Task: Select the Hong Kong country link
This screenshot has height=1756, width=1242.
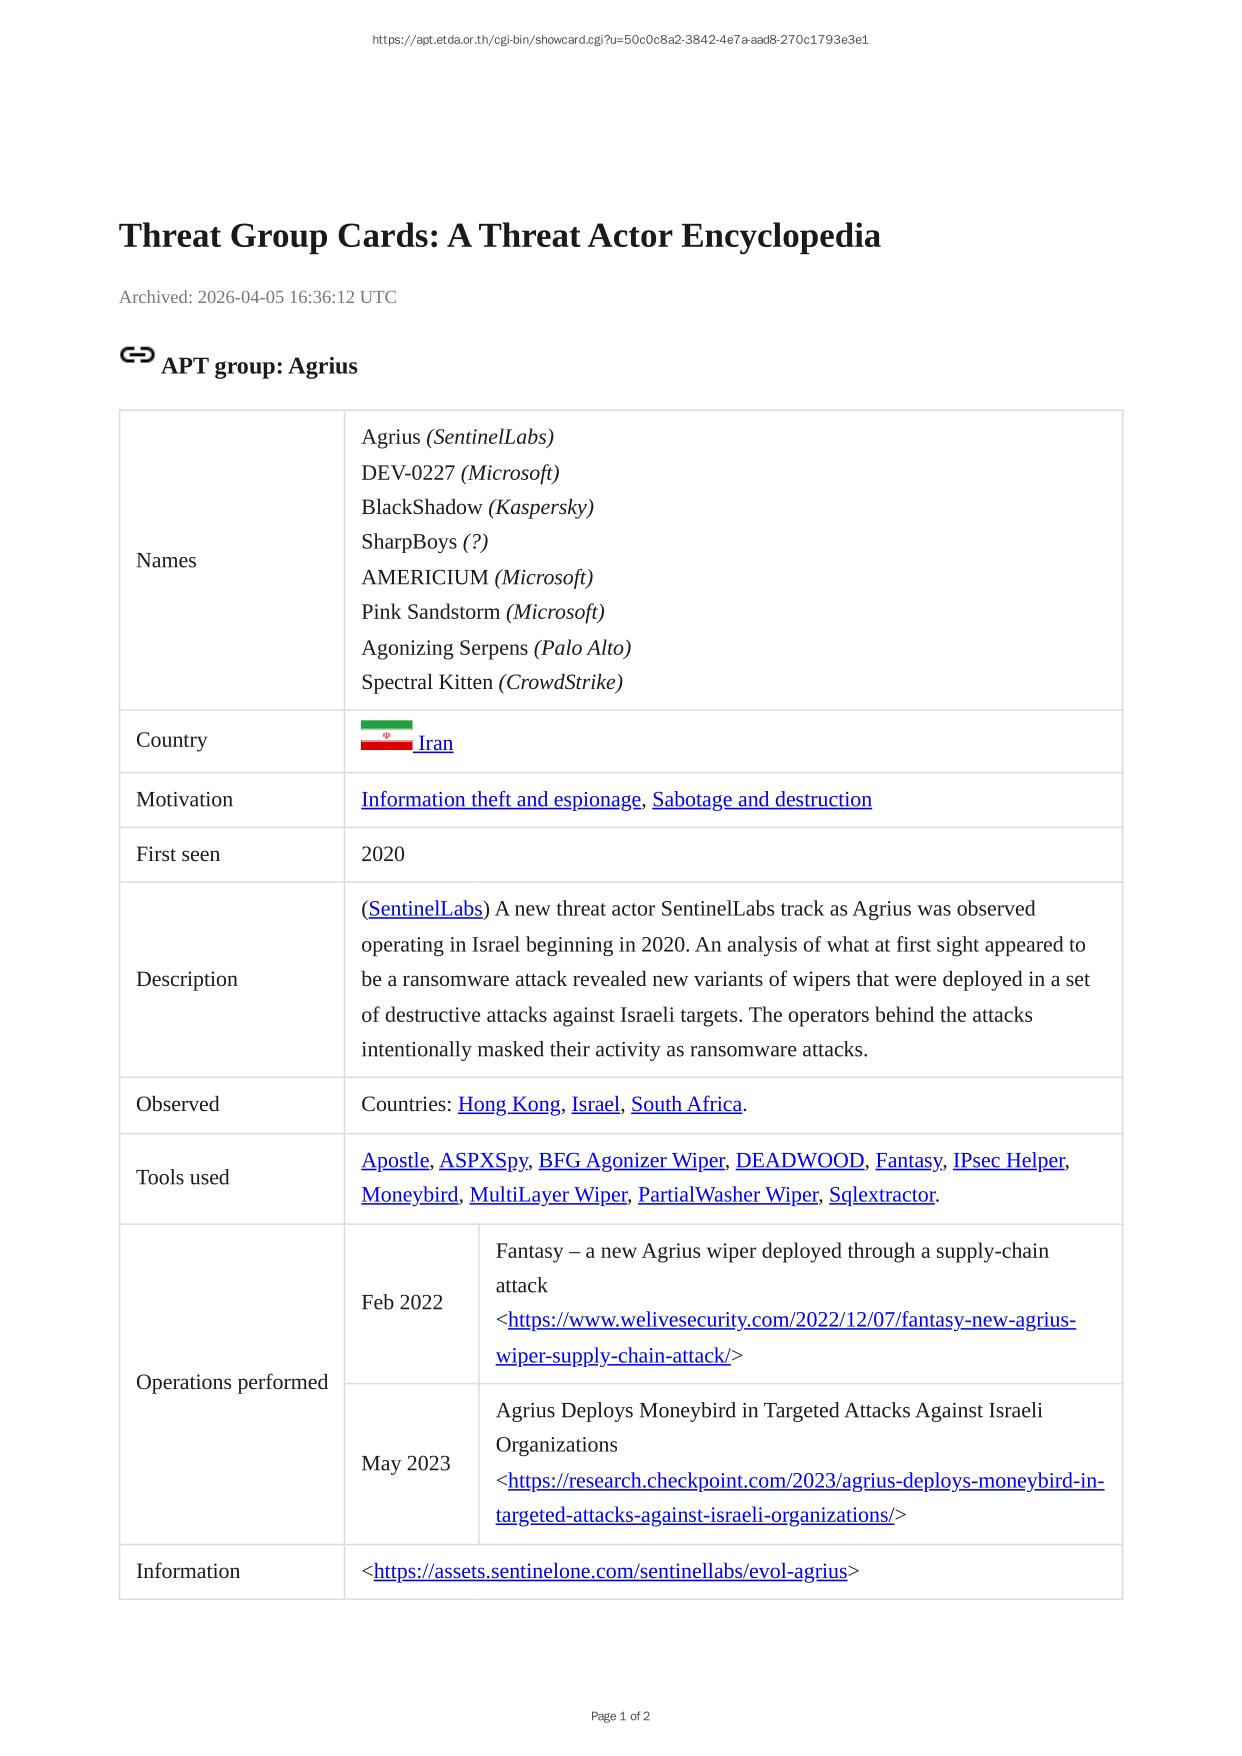Action: 509,1104
